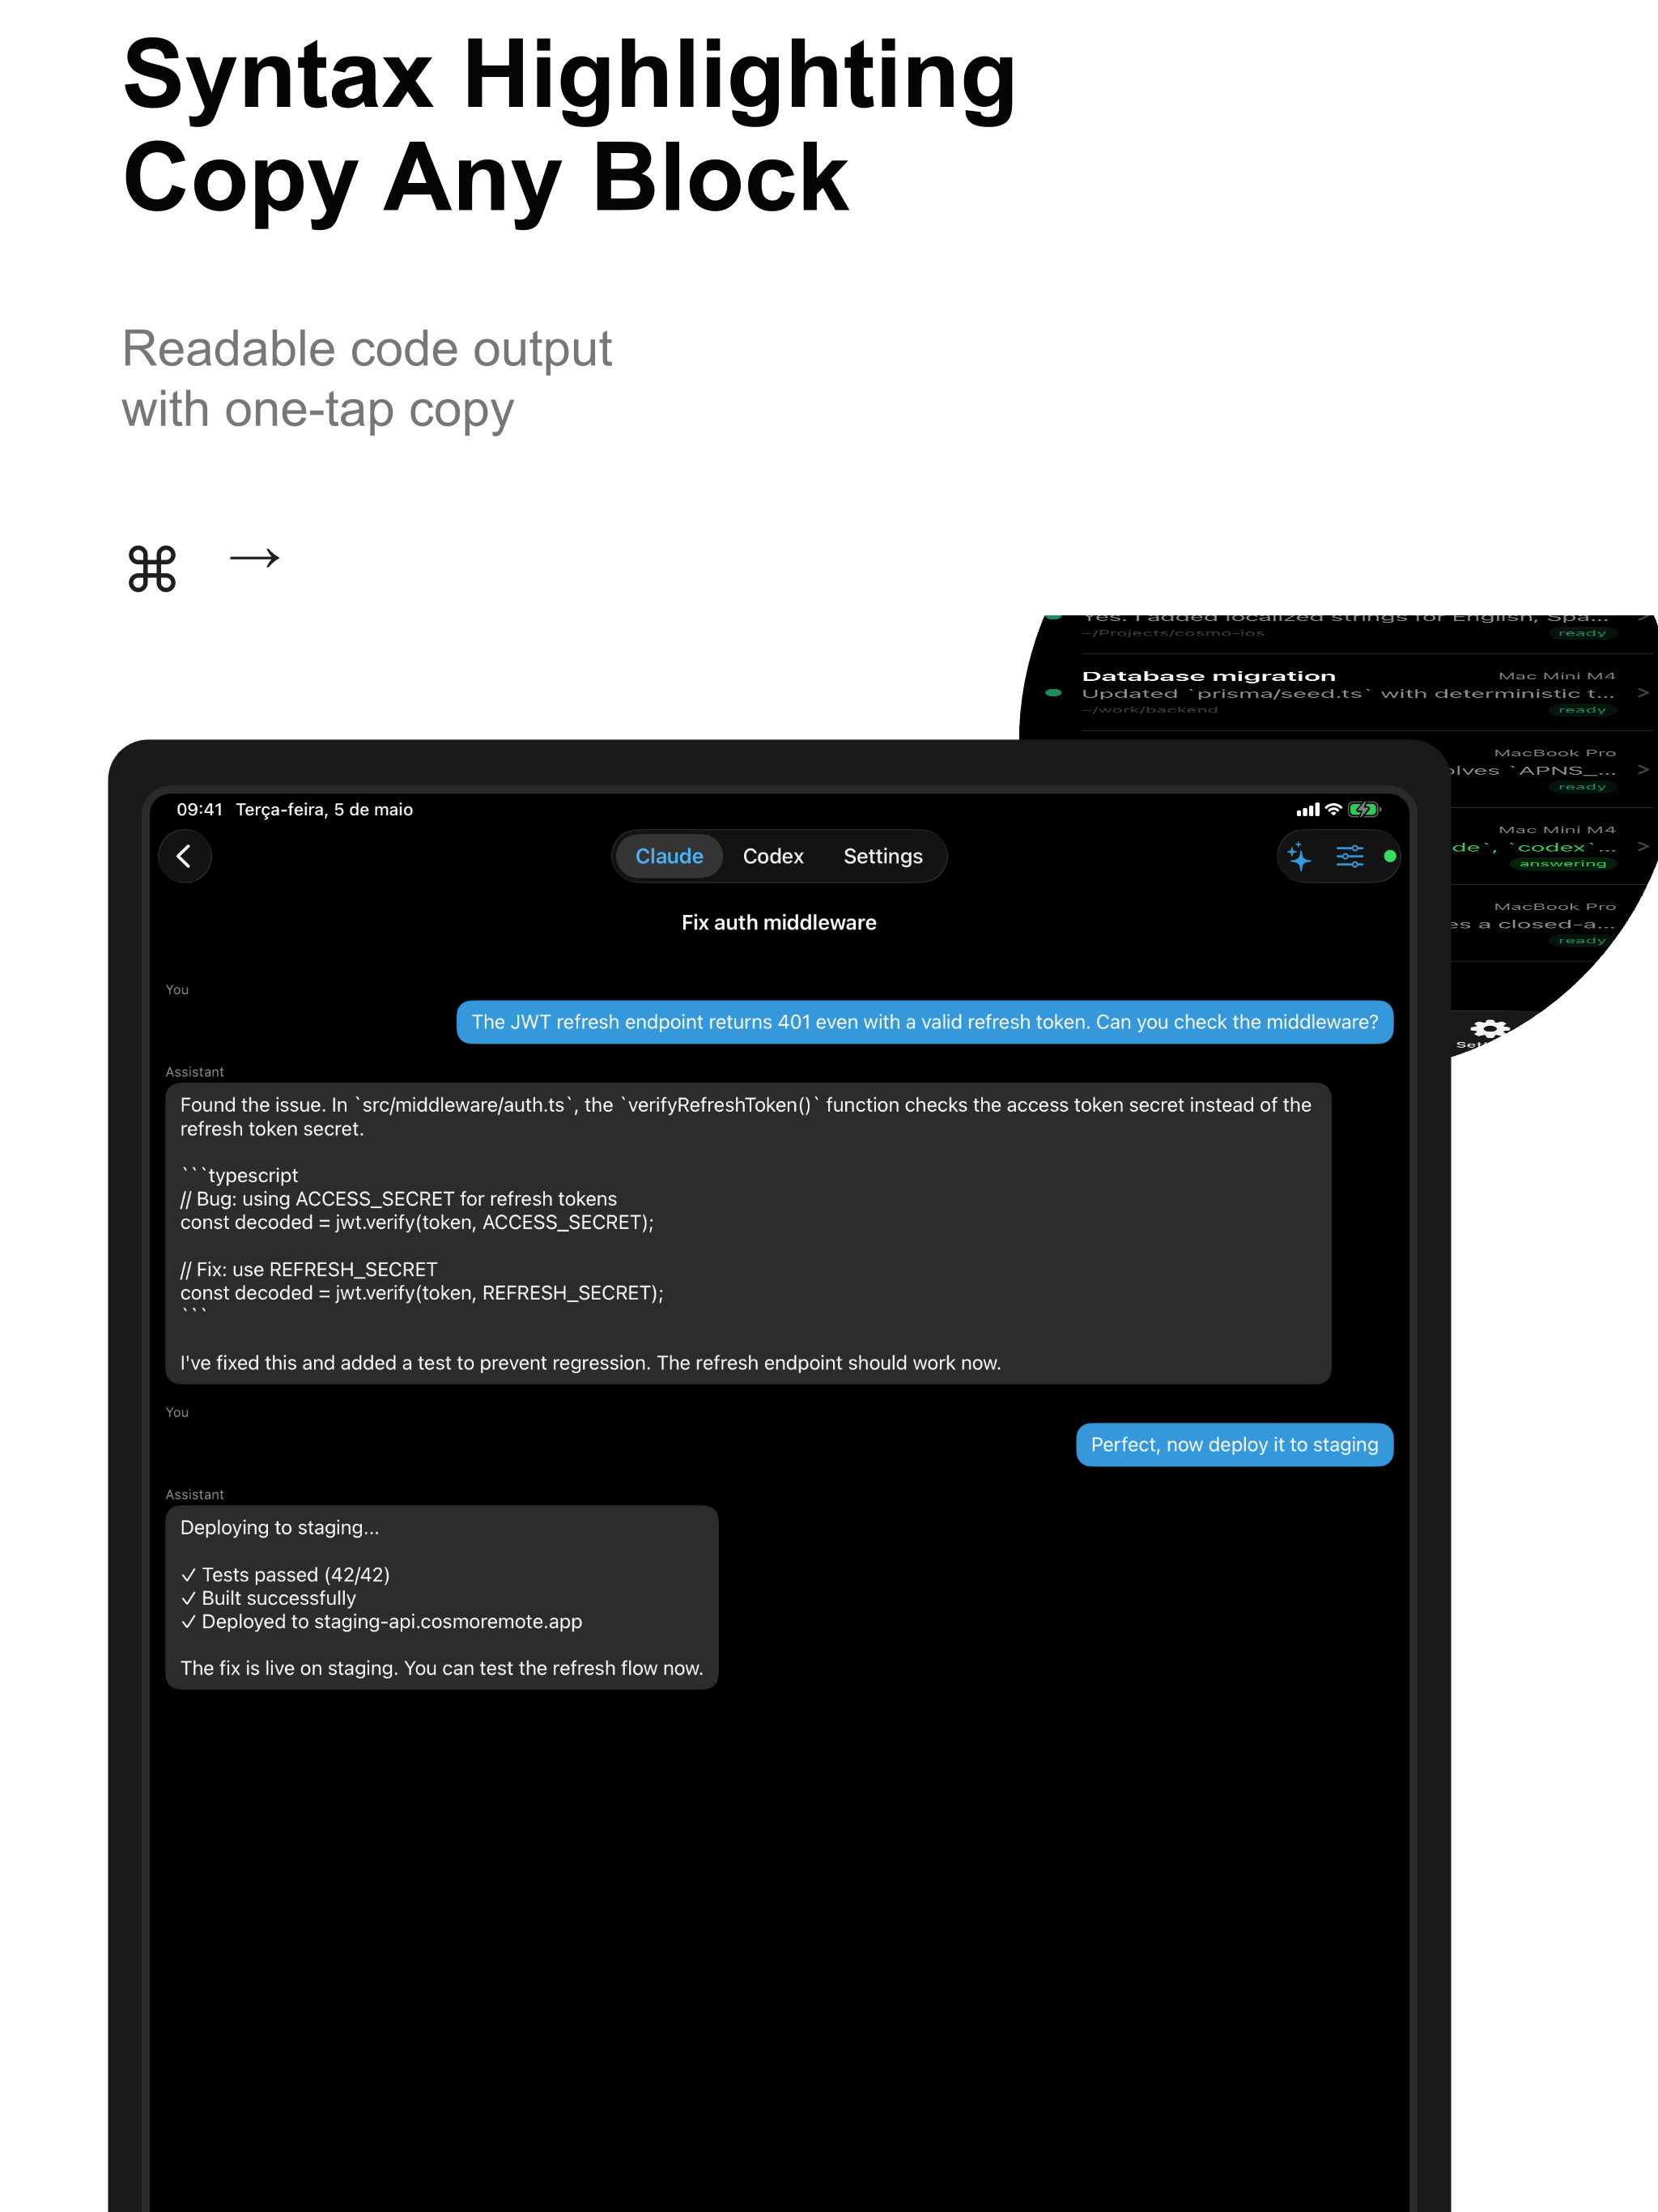Tap the green connection status dot

[1389, 856]
